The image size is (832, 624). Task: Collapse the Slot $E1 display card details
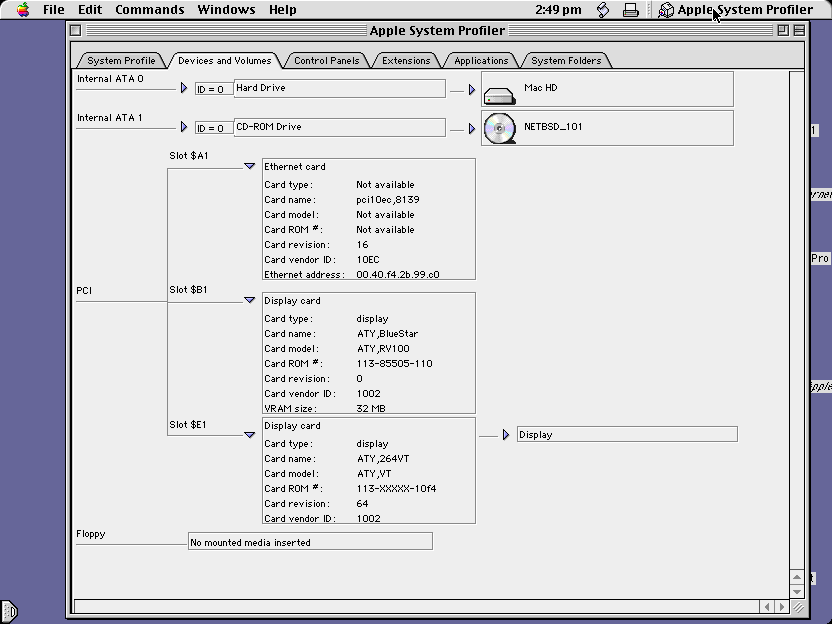tap(249, 435)
